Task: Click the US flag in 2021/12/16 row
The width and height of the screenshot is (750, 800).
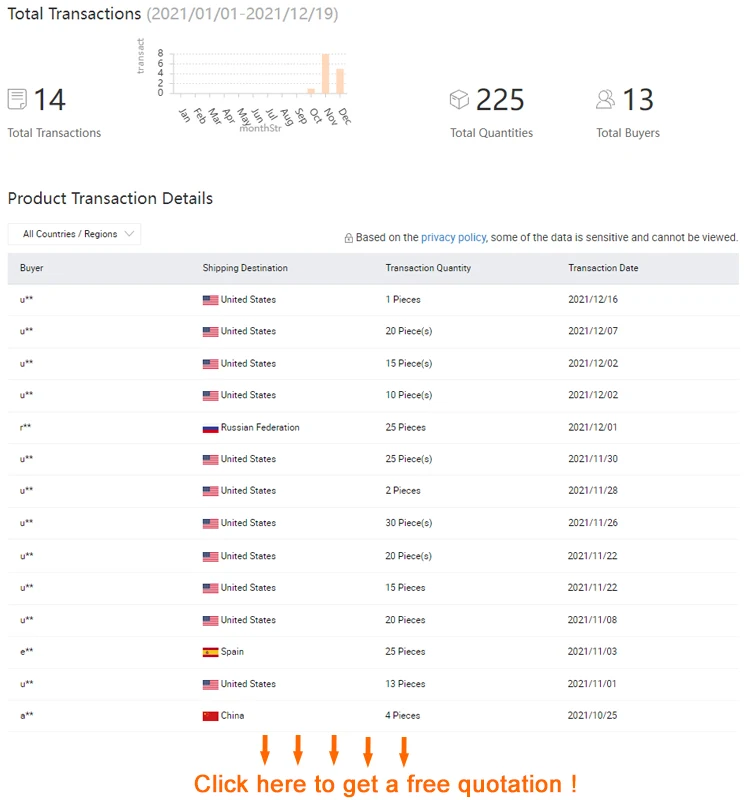Action: point(210,300)
